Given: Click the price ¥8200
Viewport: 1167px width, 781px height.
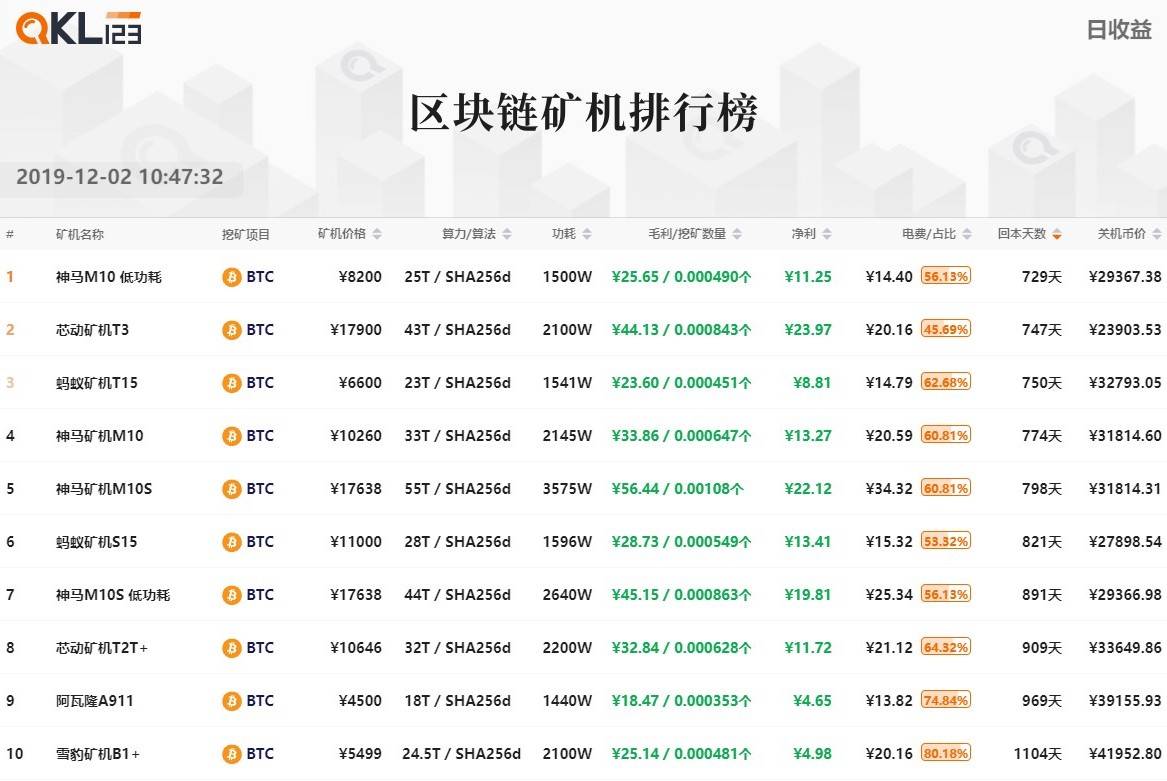Looking at the screenshot, I should tap(360, 277).
